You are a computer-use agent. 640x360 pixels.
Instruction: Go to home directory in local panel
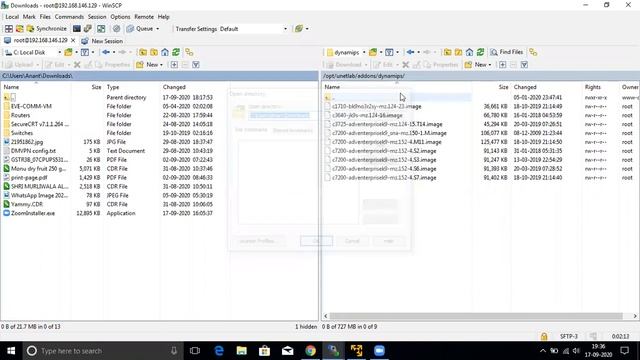coord(165,52)
